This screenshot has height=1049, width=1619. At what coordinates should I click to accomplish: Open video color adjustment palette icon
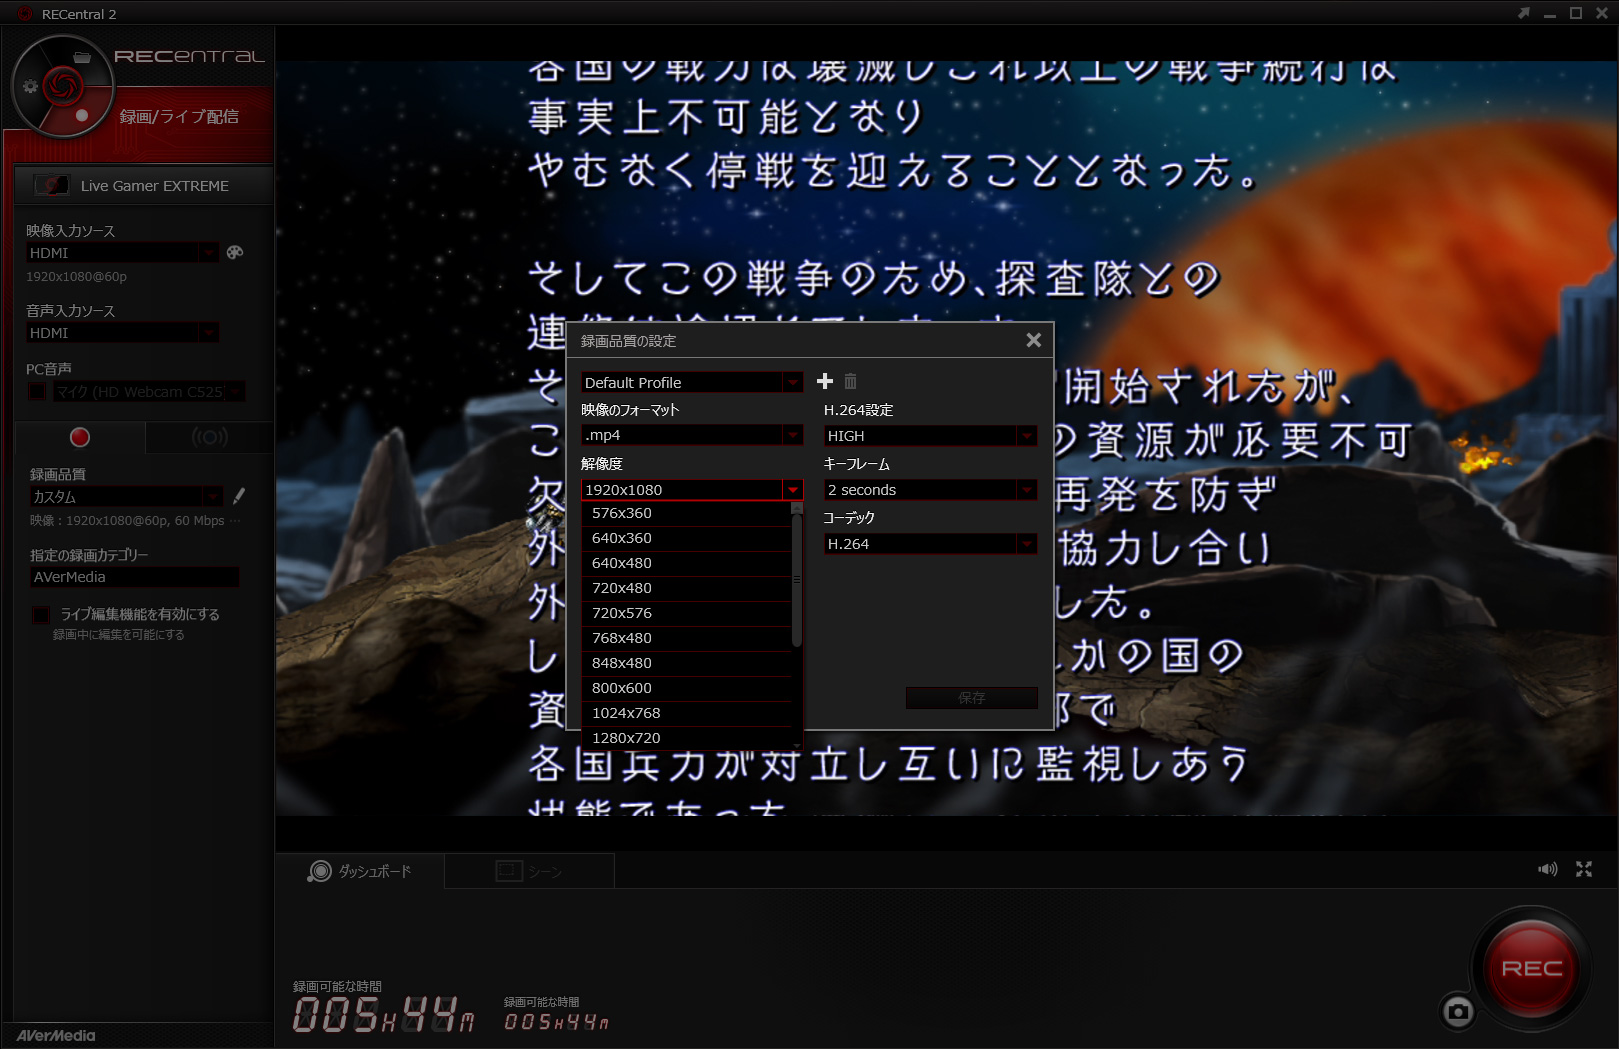[x=235, y=252]
